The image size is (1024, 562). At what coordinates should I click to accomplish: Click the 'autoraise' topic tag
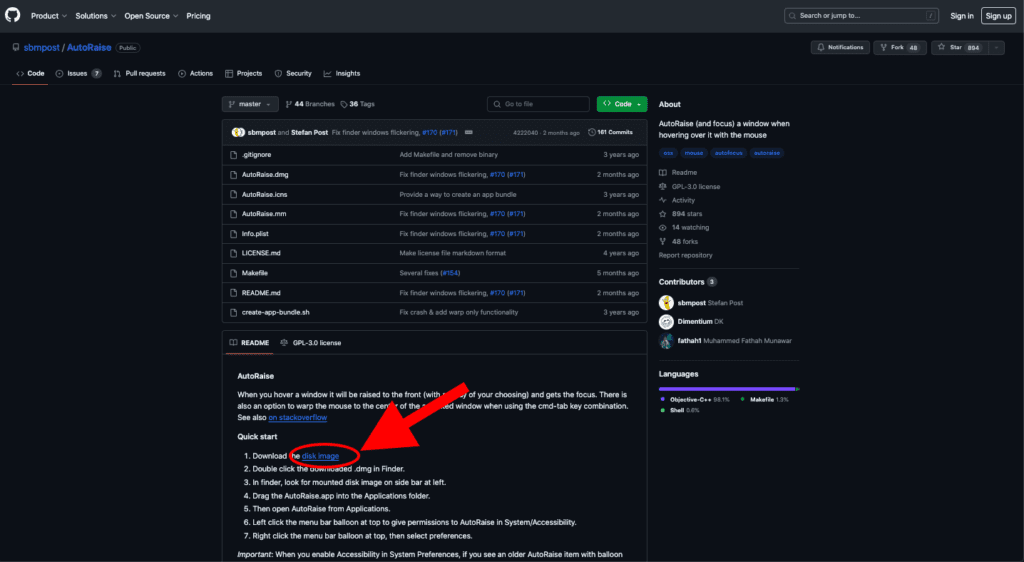[x=767, y=153]
